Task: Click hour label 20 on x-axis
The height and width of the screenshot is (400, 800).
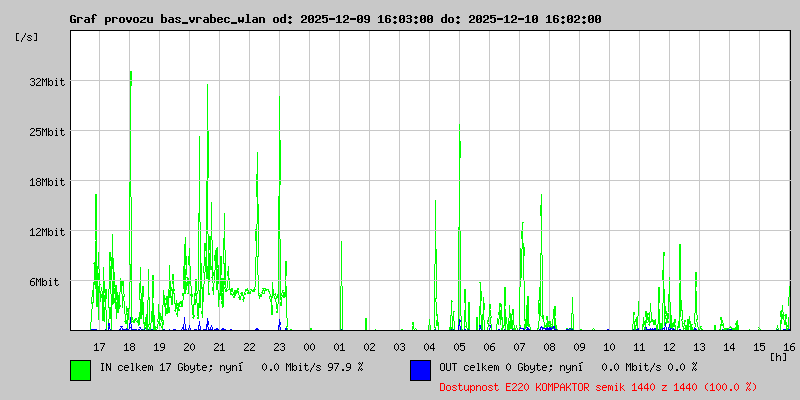Action: [x=189, y=347]
